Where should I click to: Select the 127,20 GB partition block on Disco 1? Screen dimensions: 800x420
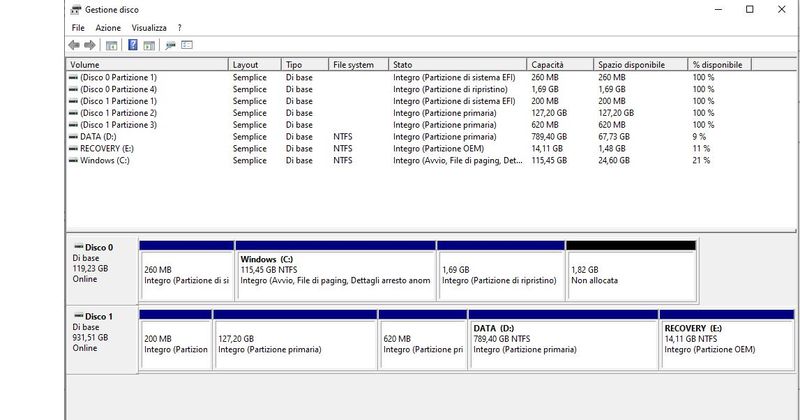(x=295, y=339)
